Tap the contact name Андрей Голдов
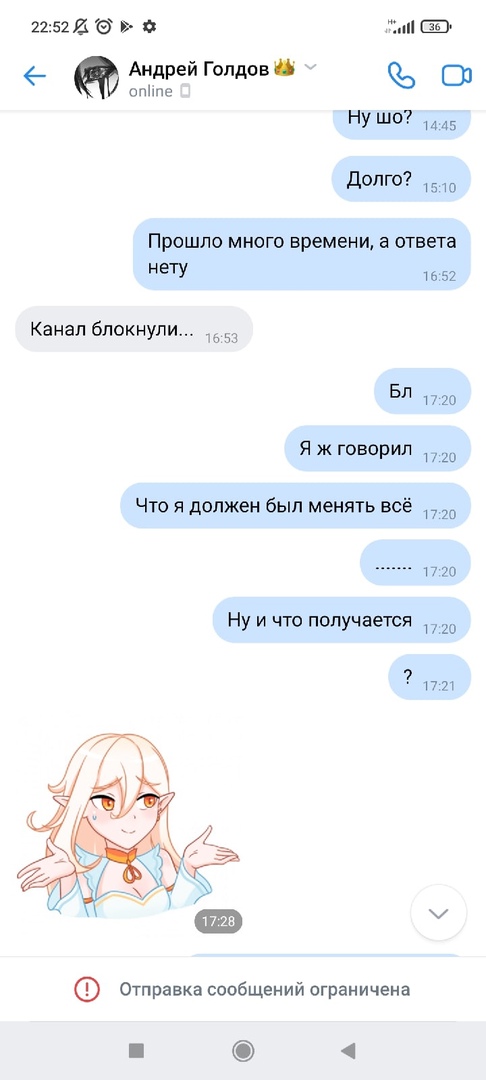Screen dimensions: 486x1080 [x=199, y=68]
